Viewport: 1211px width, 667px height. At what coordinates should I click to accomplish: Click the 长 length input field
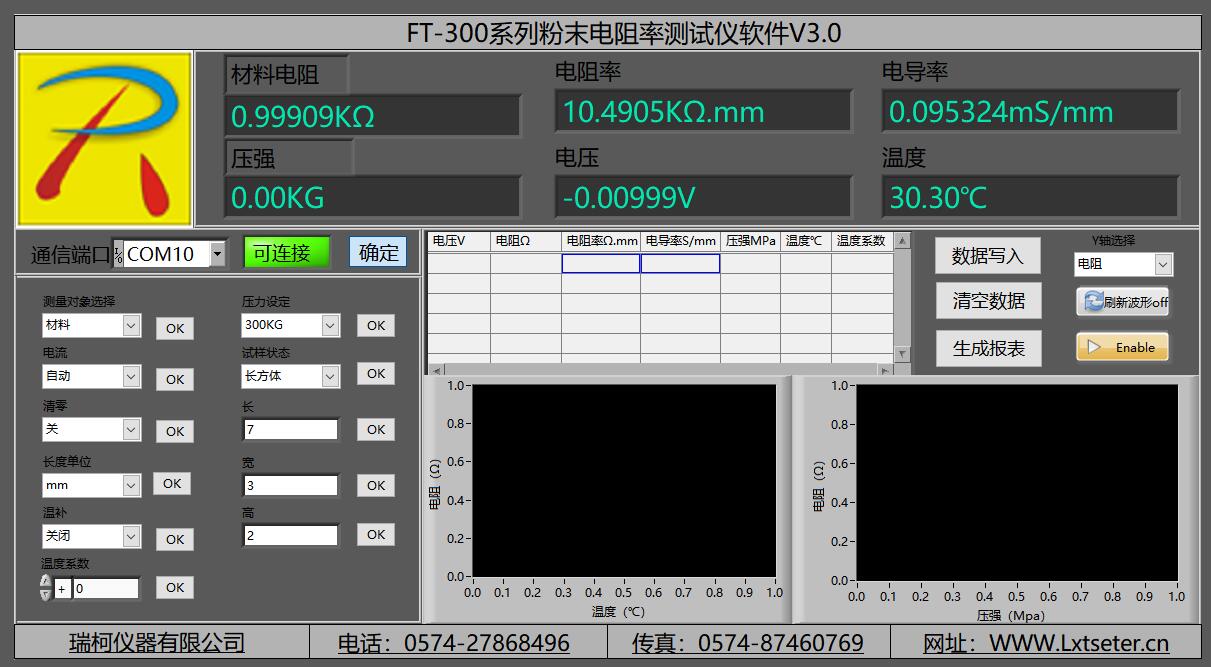[x=290, y=429]
